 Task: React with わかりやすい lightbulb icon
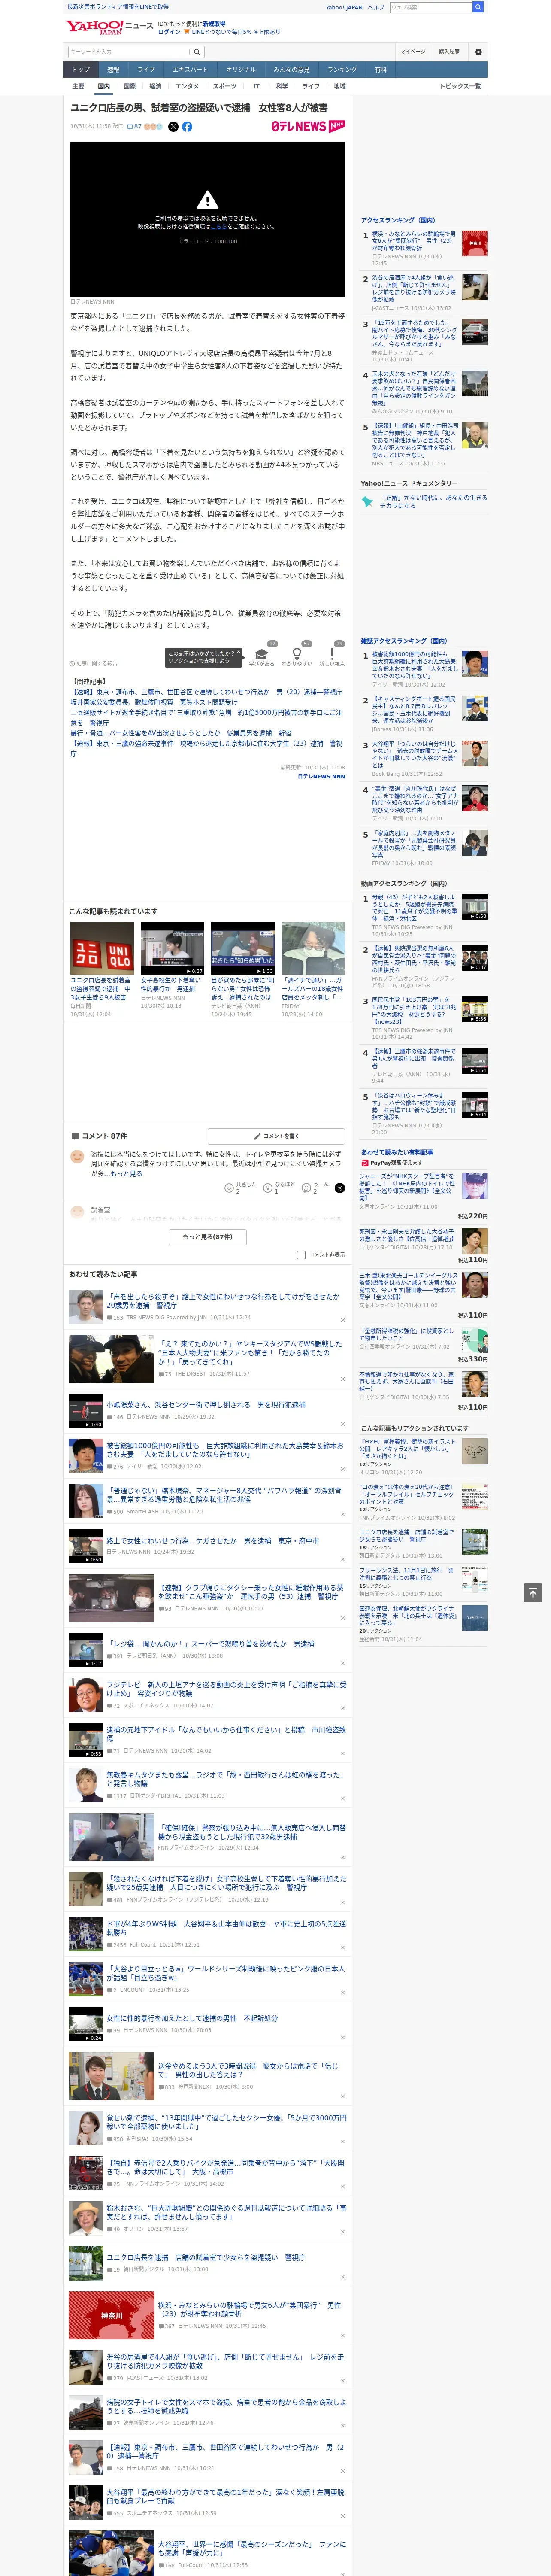[x=297, y=653]
